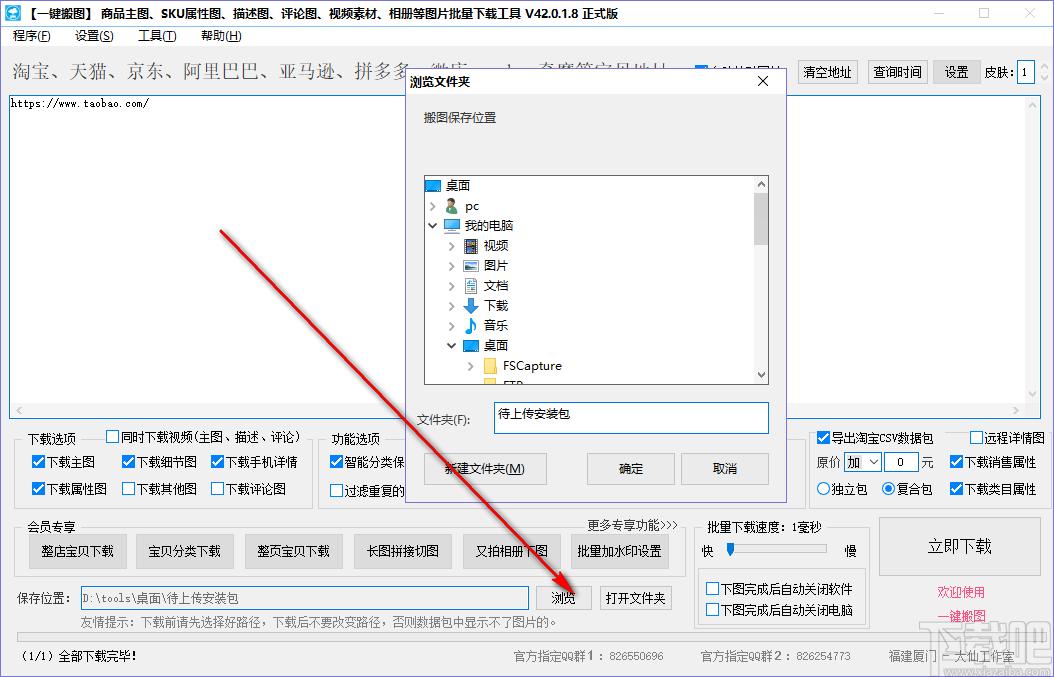Expand the 图片 tree node
Viewport: 1054px width, 677px height.
tap(452, 266)
